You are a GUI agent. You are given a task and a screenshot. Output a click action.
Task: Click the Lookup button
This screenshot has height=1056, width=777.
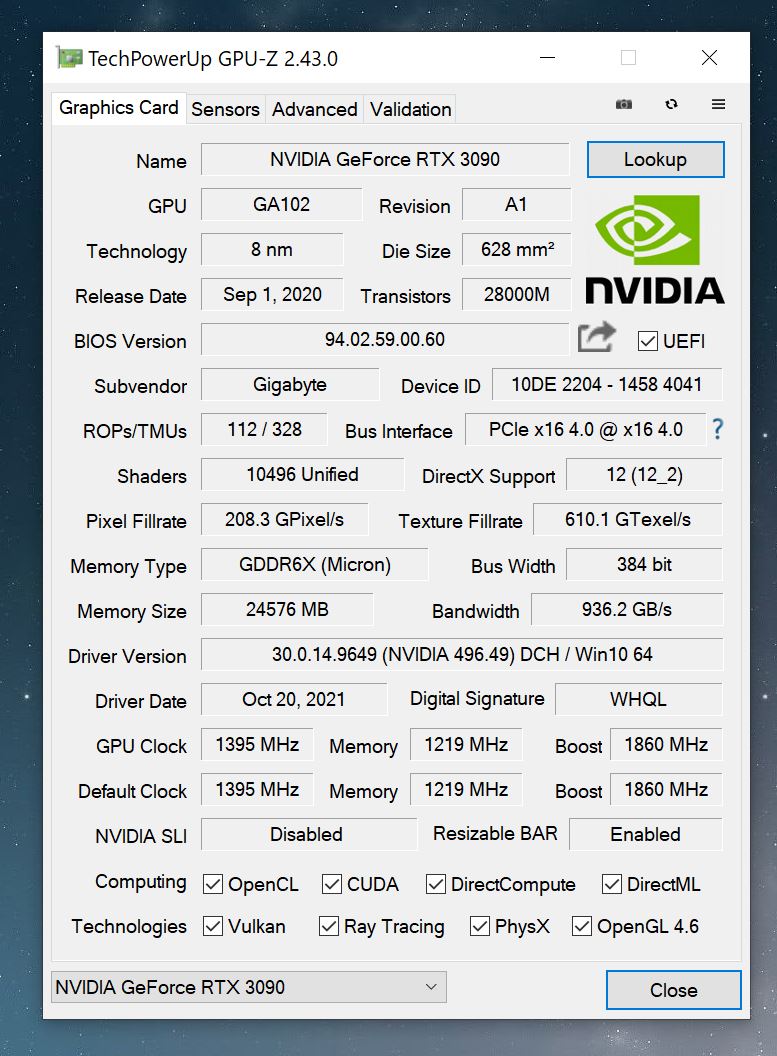click(655, 160)
